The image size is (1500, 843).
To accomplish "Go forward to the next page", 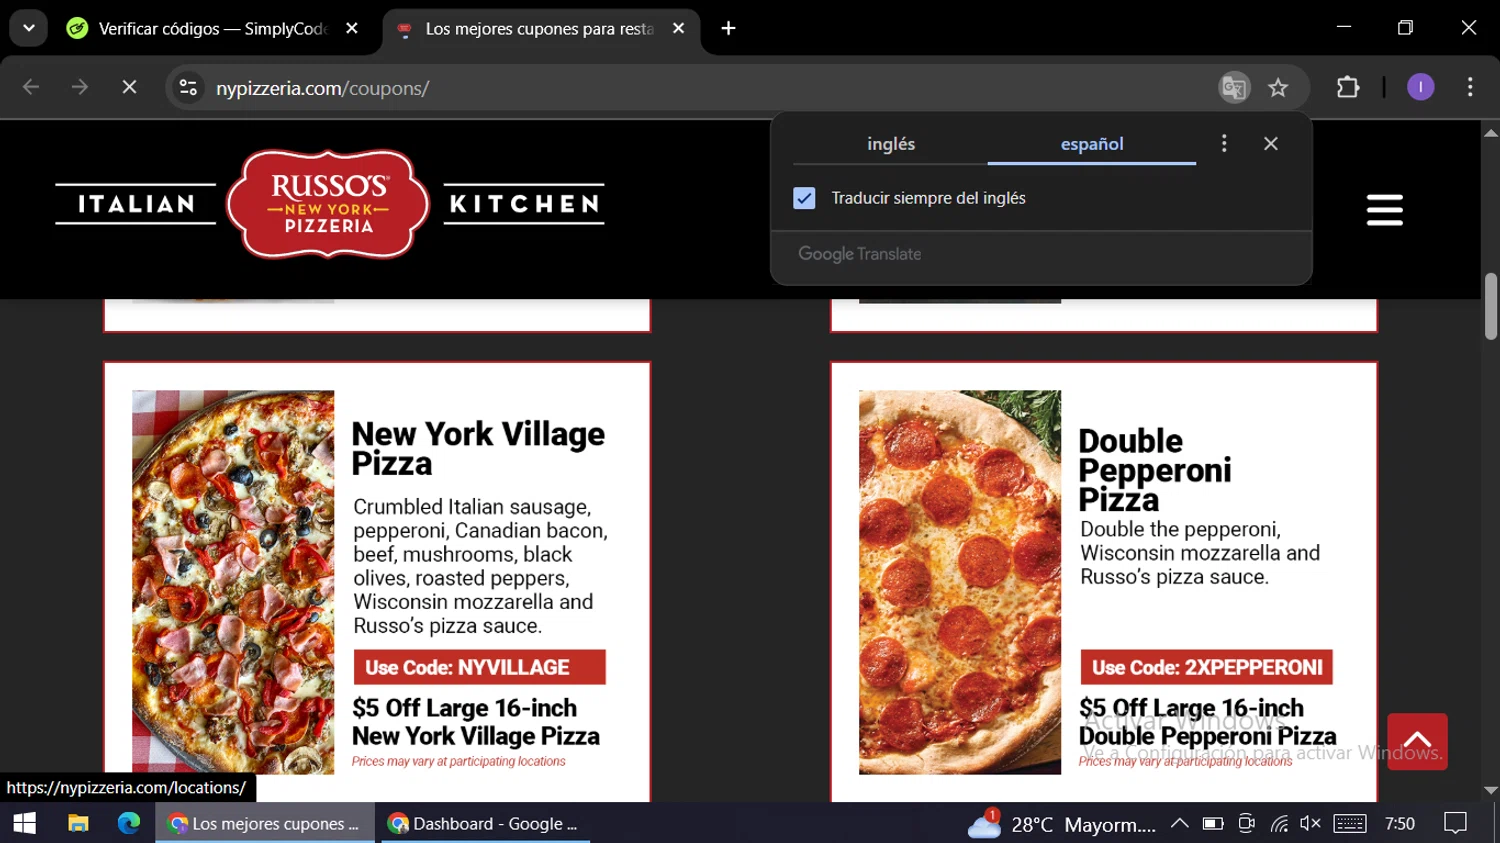I will pyautogui.click(x=80, y=88).
